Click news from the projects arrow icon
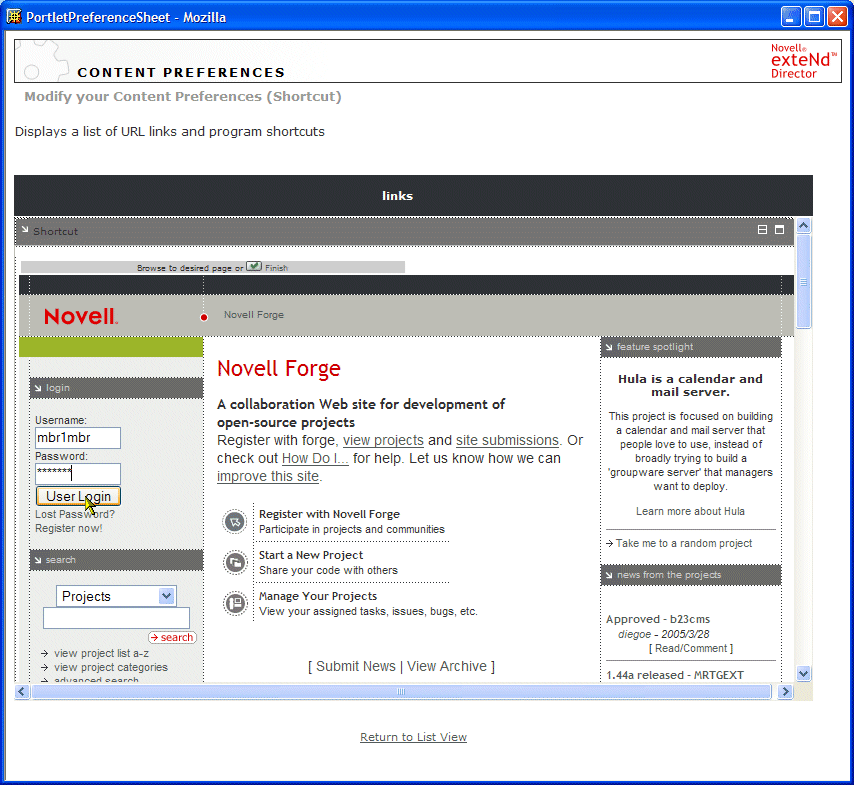The height and width of the screenshot is (785, 854). click(609, 575)
